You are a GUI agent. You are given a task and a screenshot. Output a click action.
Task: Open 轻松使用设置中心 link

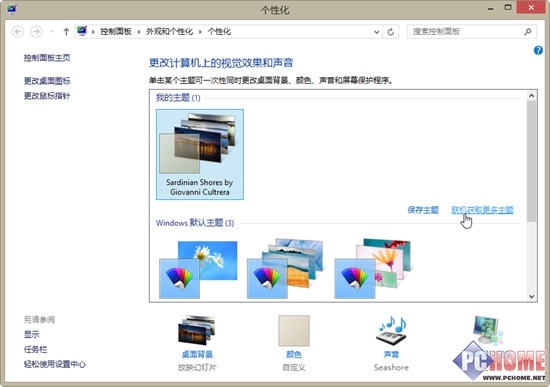click(55, 365)
